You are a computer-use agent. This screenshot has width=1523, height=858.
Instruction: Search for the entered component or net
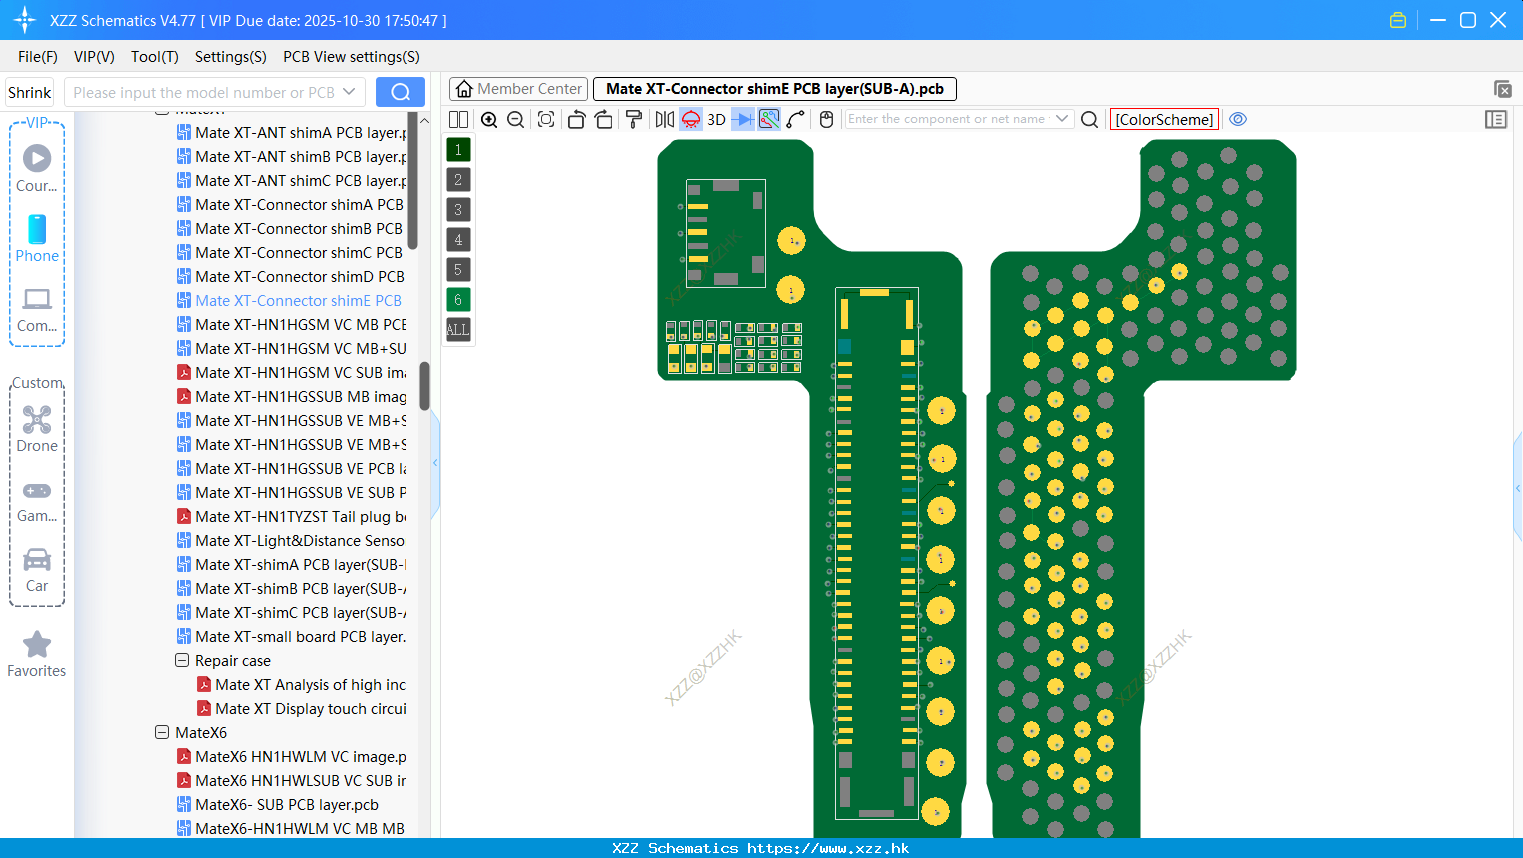[x=1090, y=119]
